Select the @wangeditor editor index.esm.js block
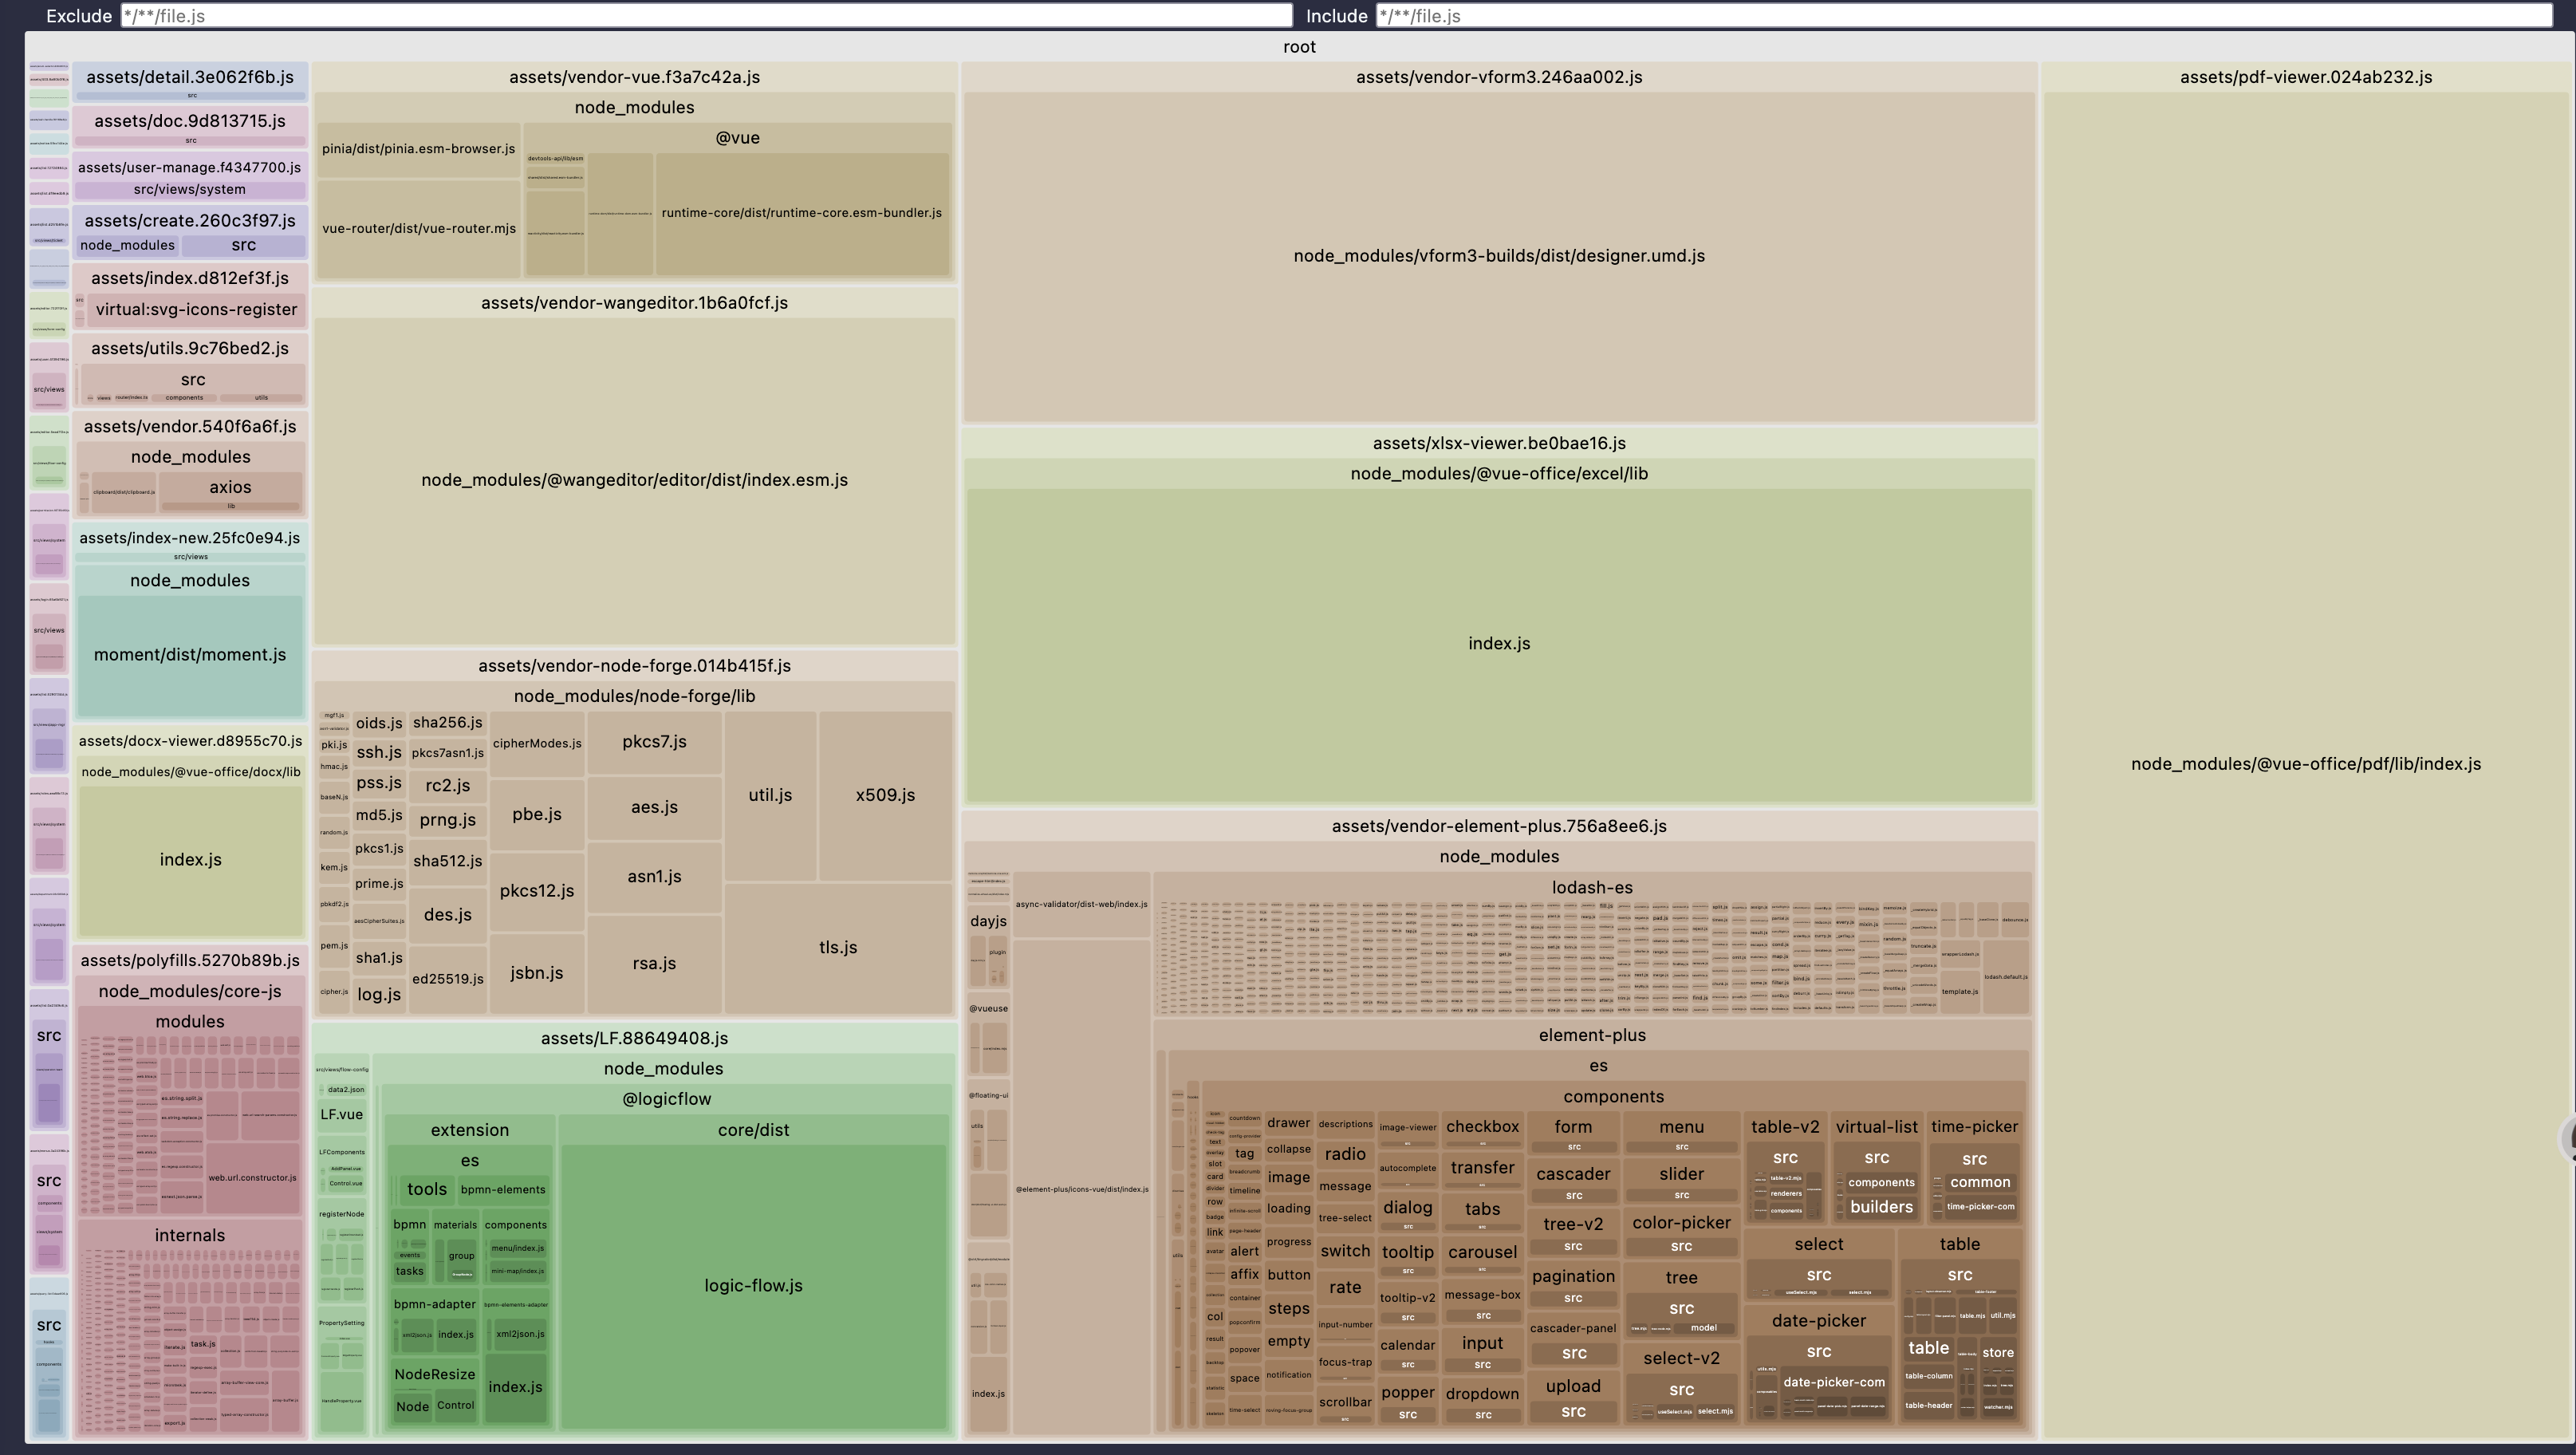The image size is (2576, 1455). [634, 480]
